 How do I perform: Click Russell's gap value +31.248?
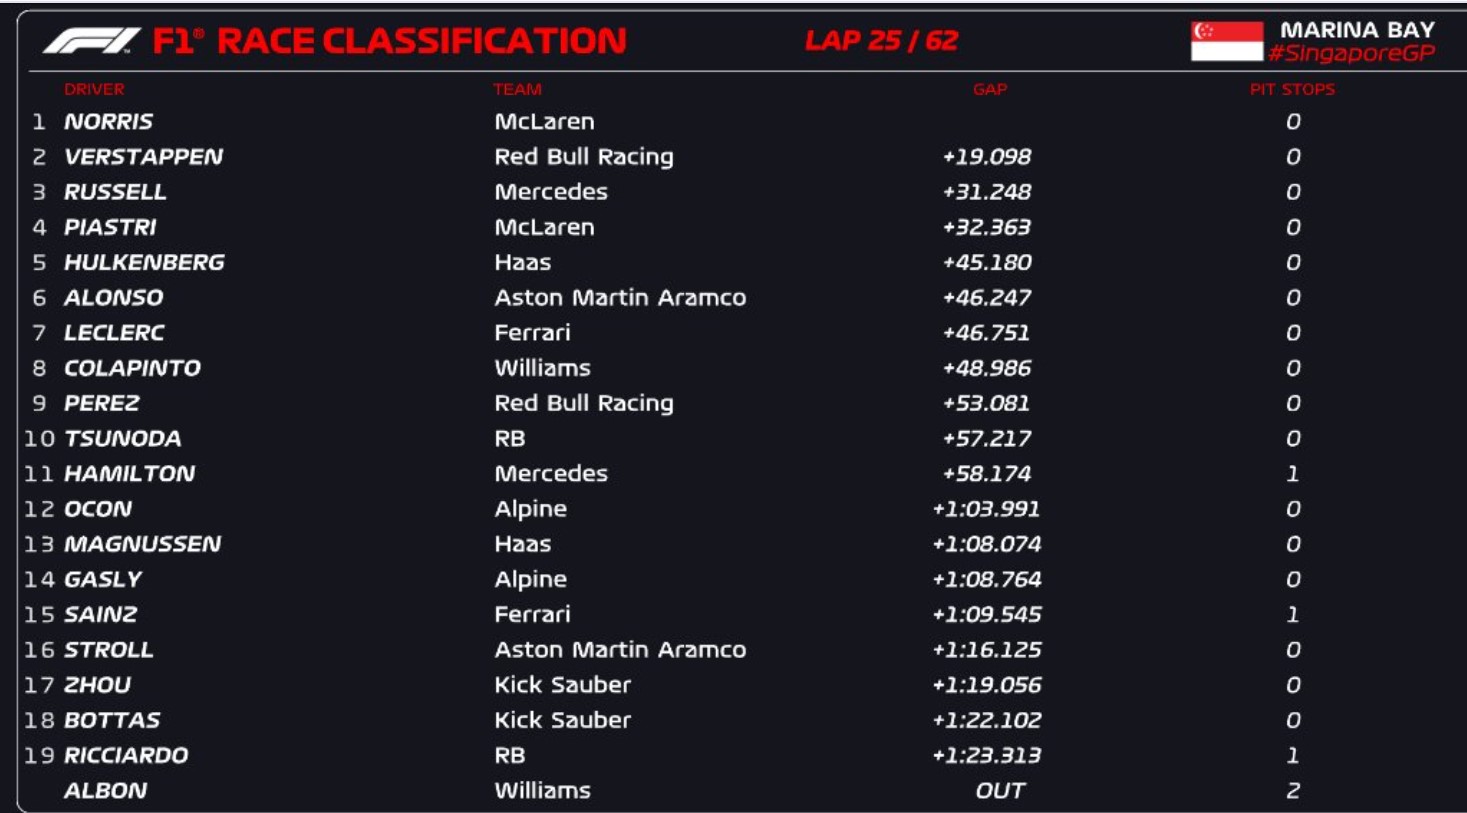pos(986,192)
